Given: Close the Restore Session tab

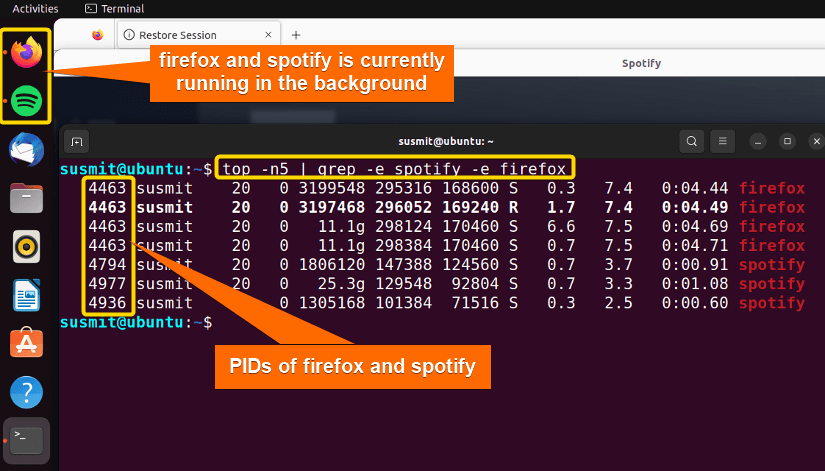Looking at the screenshot, I should coord(268,35).
